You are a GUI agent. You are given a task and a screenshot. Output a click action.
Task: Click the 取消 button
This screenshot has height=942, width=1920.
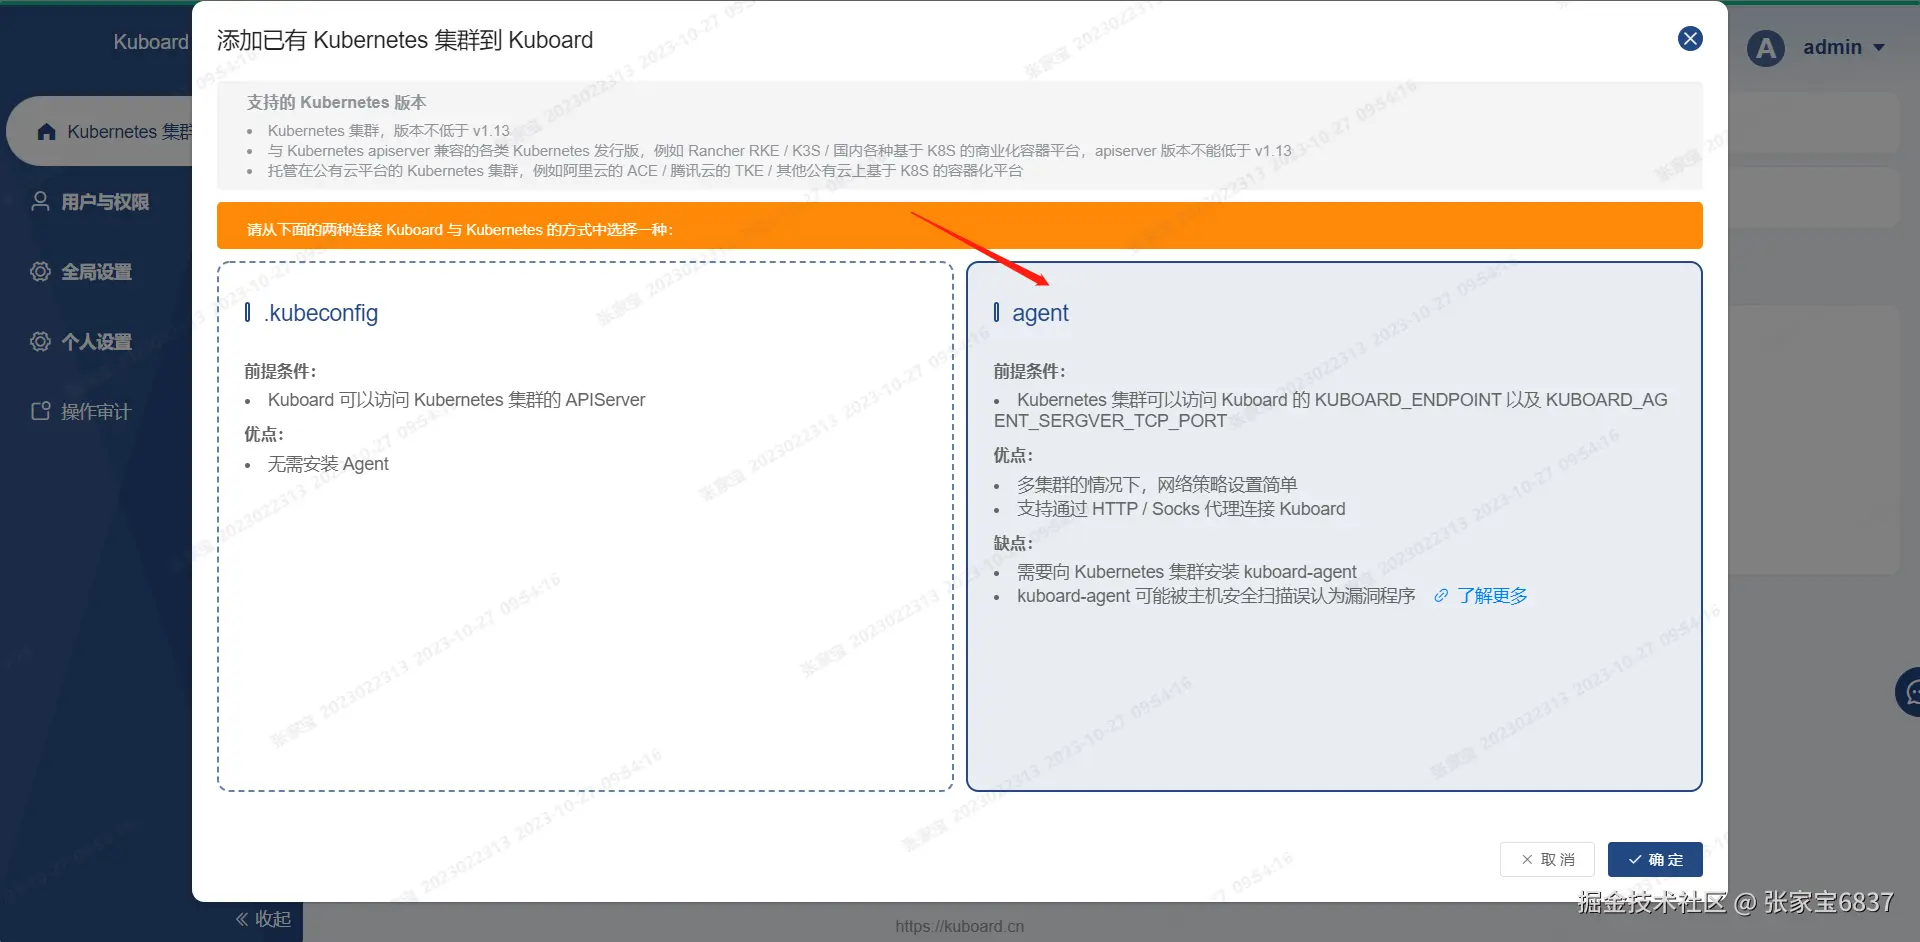coord(1547,860)
